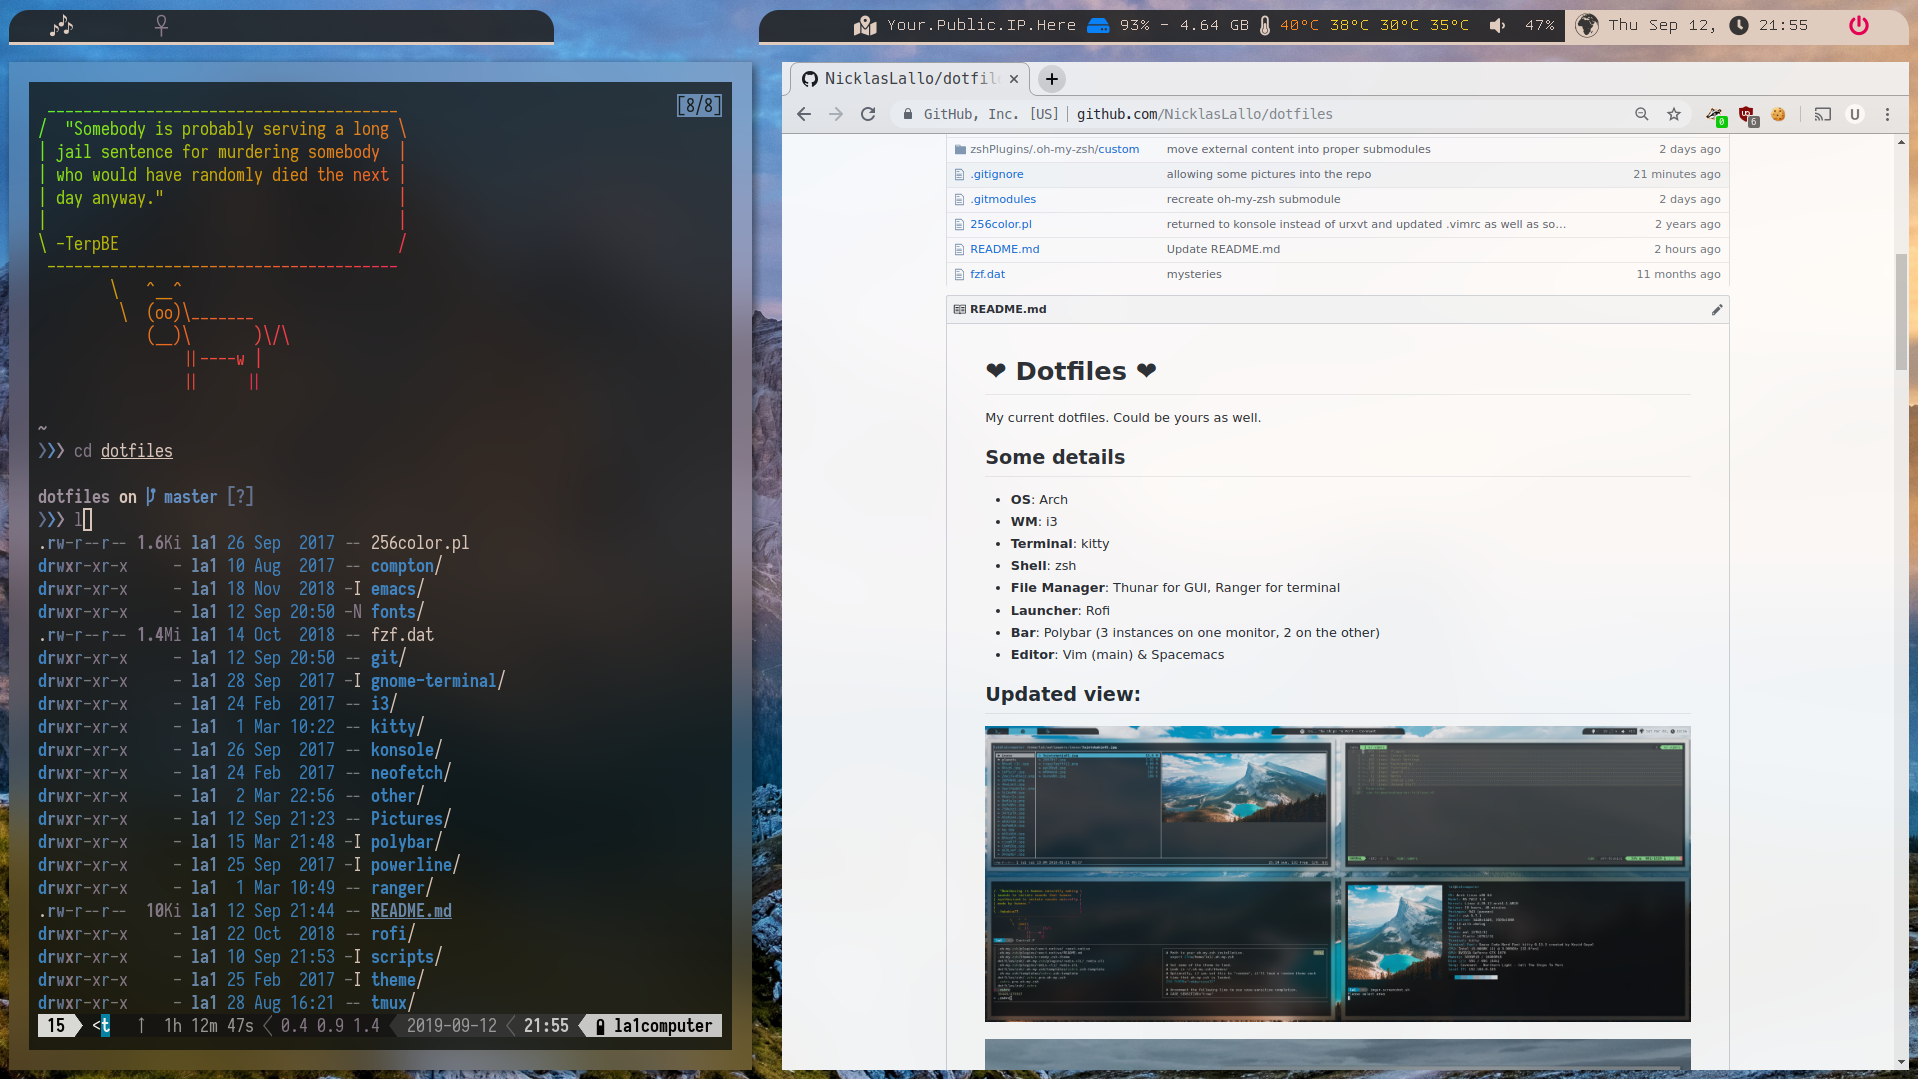Click the page vertical scrollbar thumb
Screen dimensions: 1918x1079
point(1901,312)
